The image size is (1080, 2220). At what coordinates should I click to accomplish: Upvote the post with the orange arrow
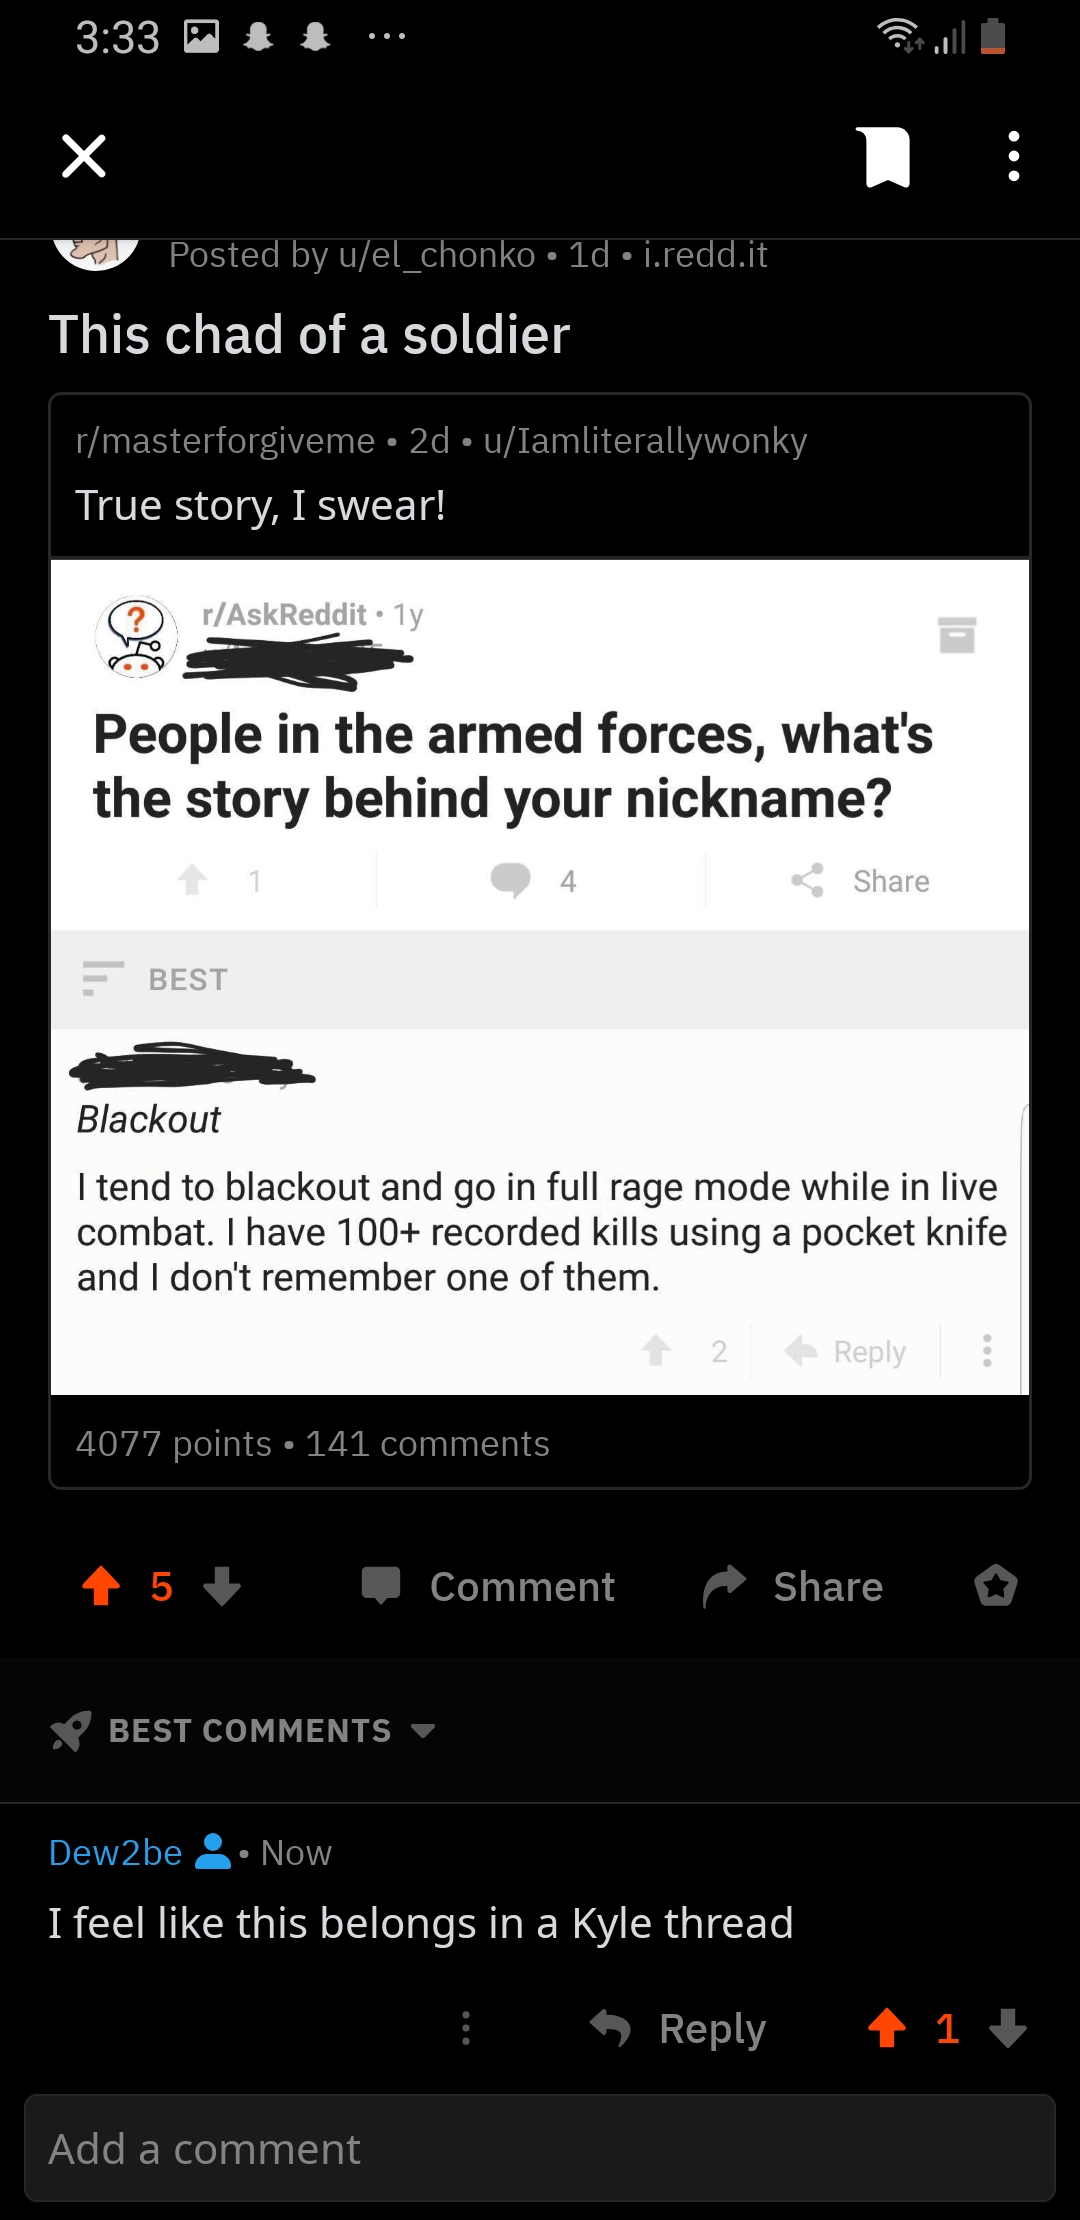(x=101, y=1586)
